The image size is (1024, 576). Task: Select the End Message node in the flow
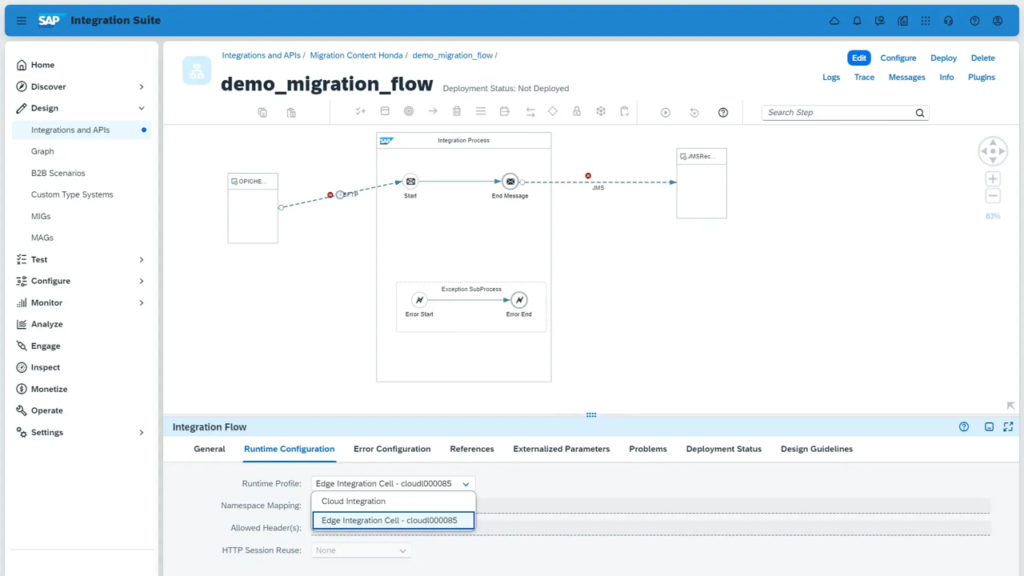510,182
